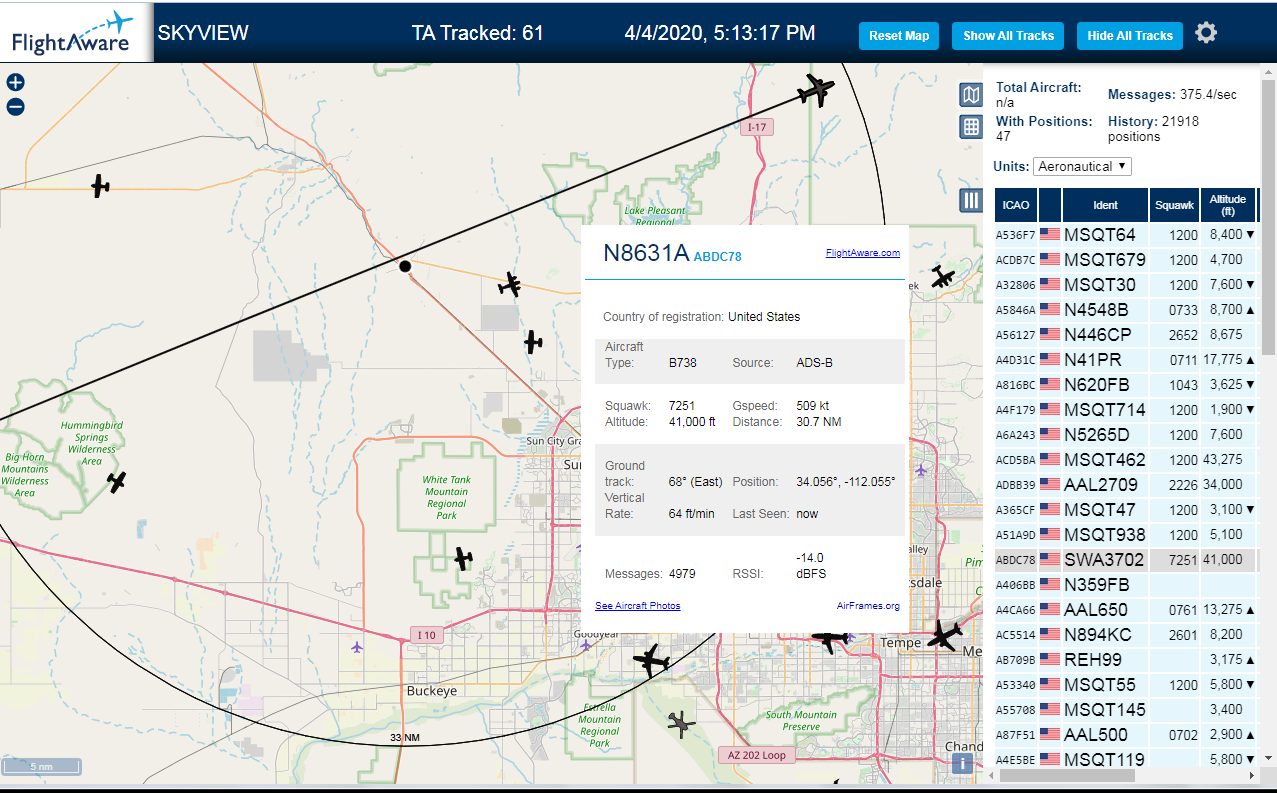Select the MSQT119 row
Viewport: 1277px width, 793px height.
click(1125, 759)
